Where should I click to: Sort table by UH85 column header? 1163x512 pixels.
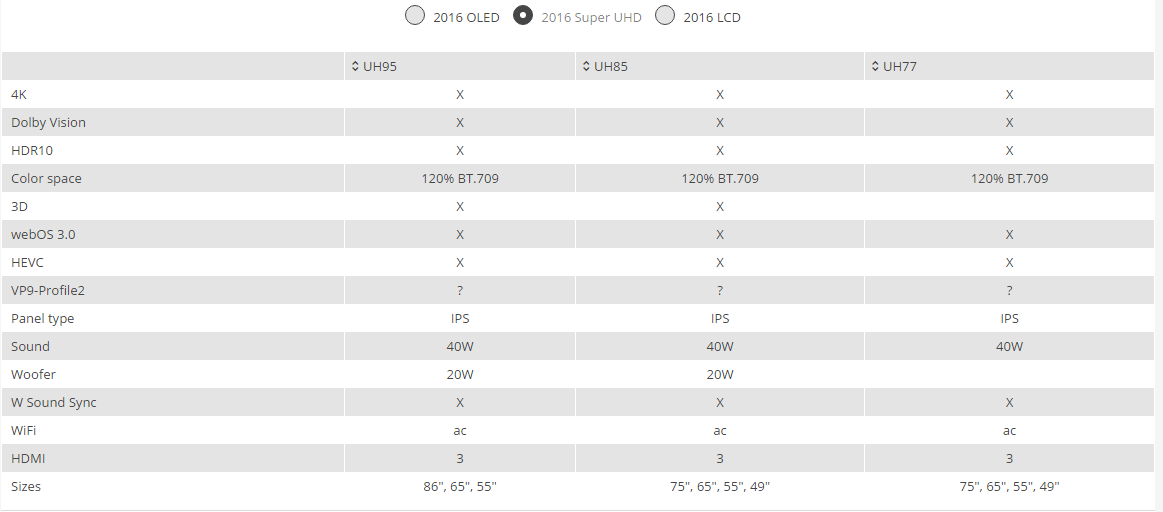click(x=719, y=67)
